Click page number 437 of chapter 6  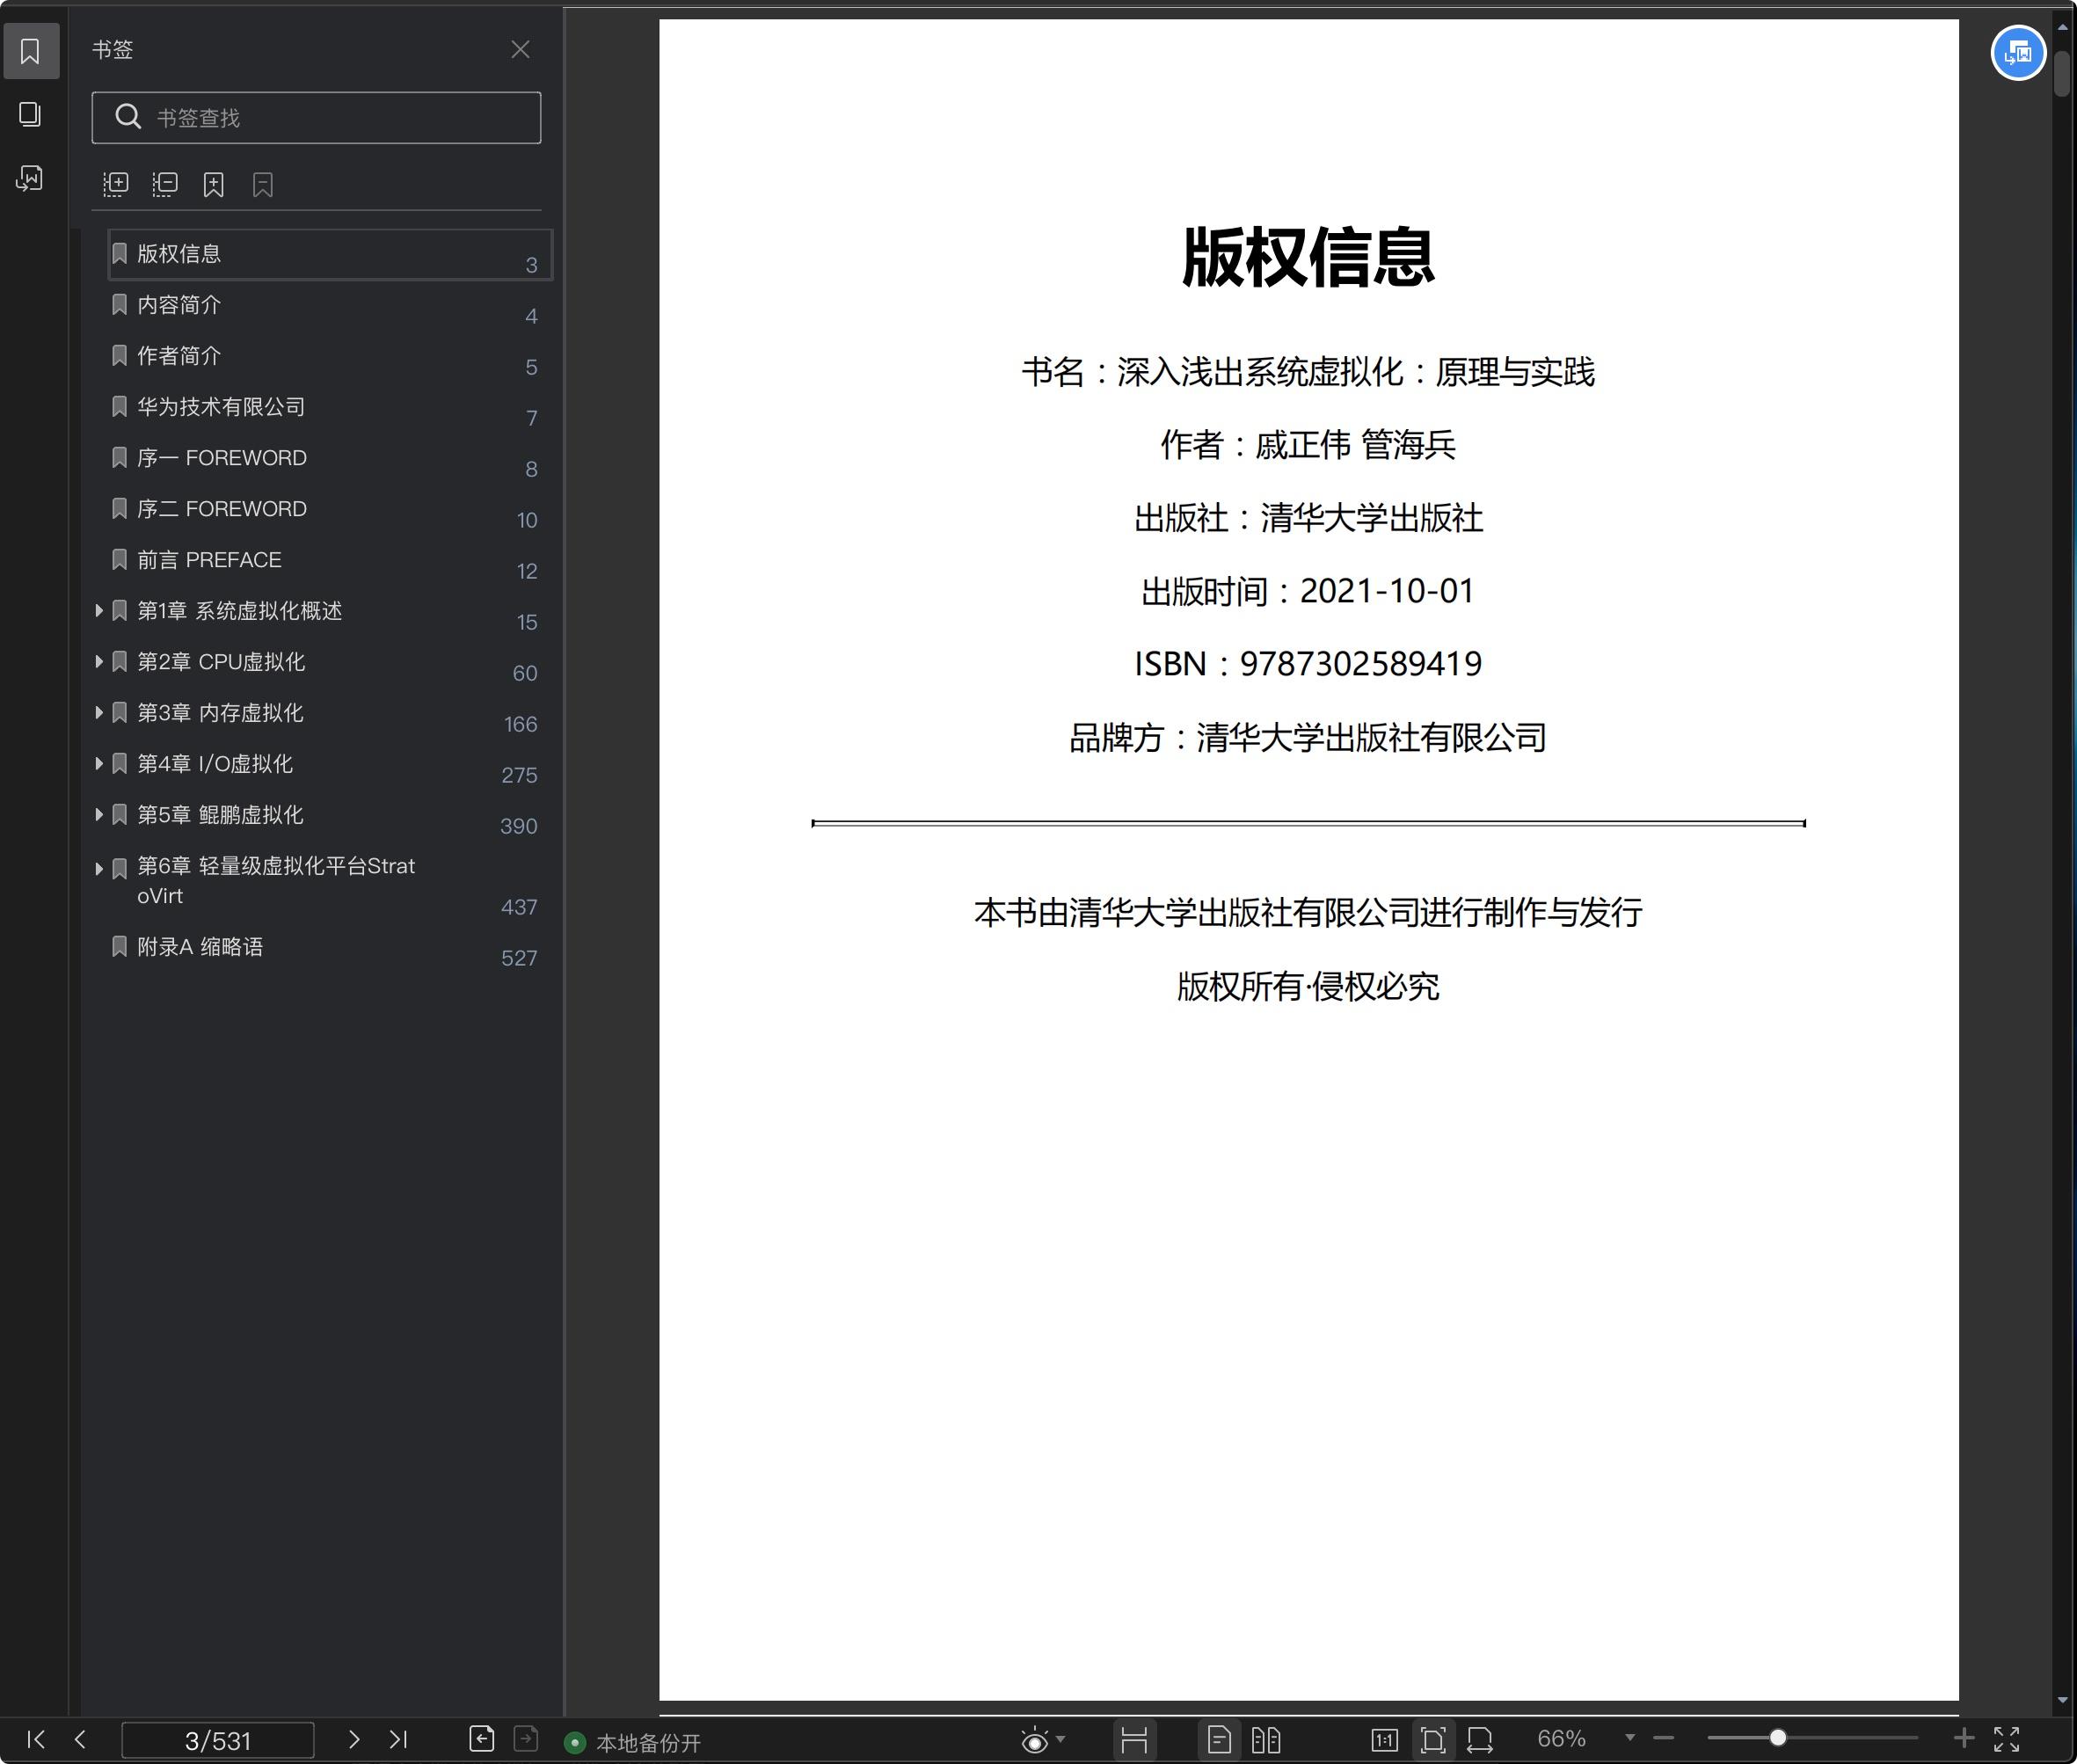[519, 907]
